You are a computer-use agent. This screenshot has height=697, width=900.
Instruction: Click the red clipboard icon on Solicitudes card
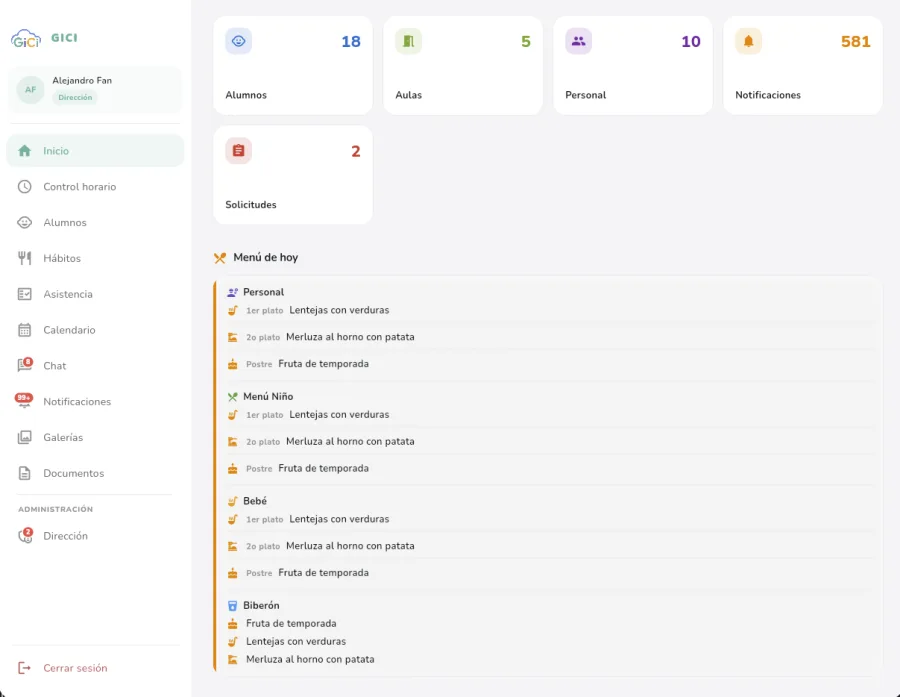pyautogui.click(x=238, y=150)
